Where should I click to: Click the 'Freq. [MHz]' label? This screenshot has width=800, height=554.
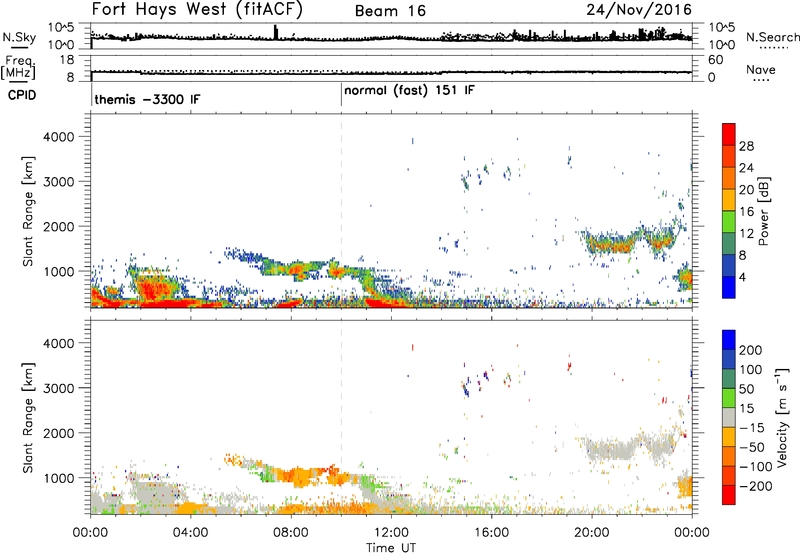click(x=19, y=67)
